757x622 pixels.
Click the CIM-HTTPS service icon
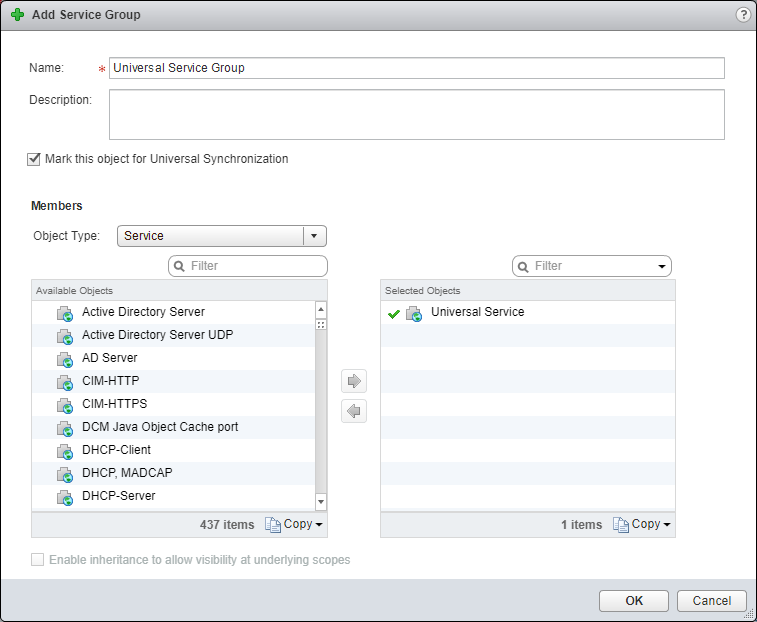65,405
